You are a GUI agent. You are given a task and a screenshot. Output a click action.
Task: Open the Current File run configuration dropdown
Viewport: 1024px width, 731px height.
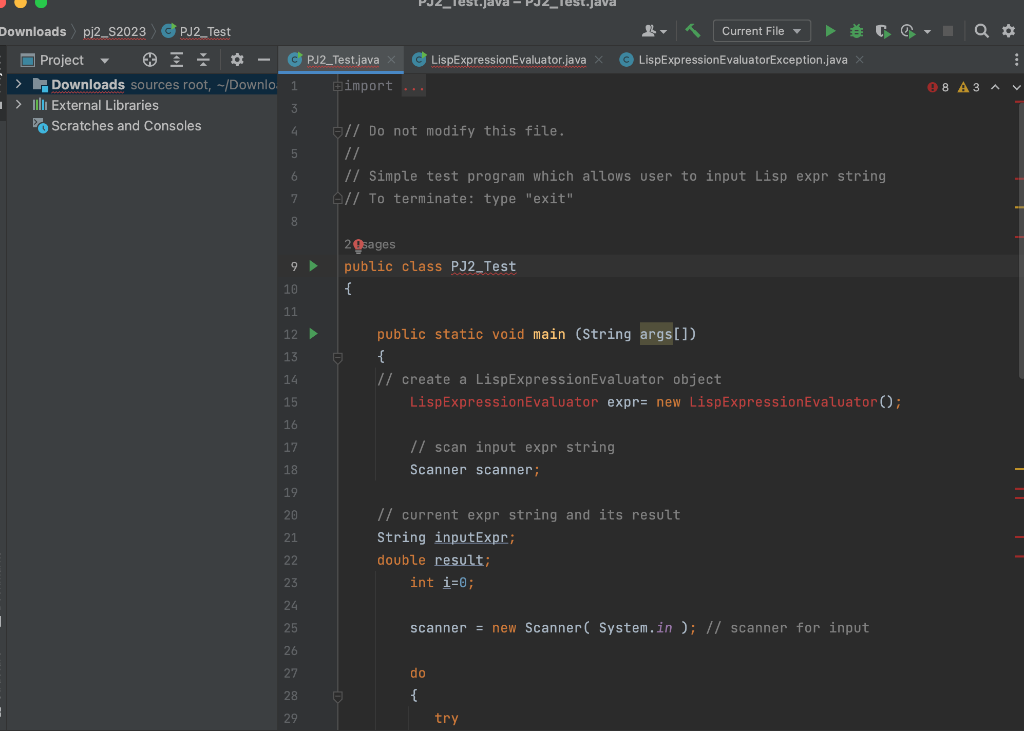click(x=761, y=31)
